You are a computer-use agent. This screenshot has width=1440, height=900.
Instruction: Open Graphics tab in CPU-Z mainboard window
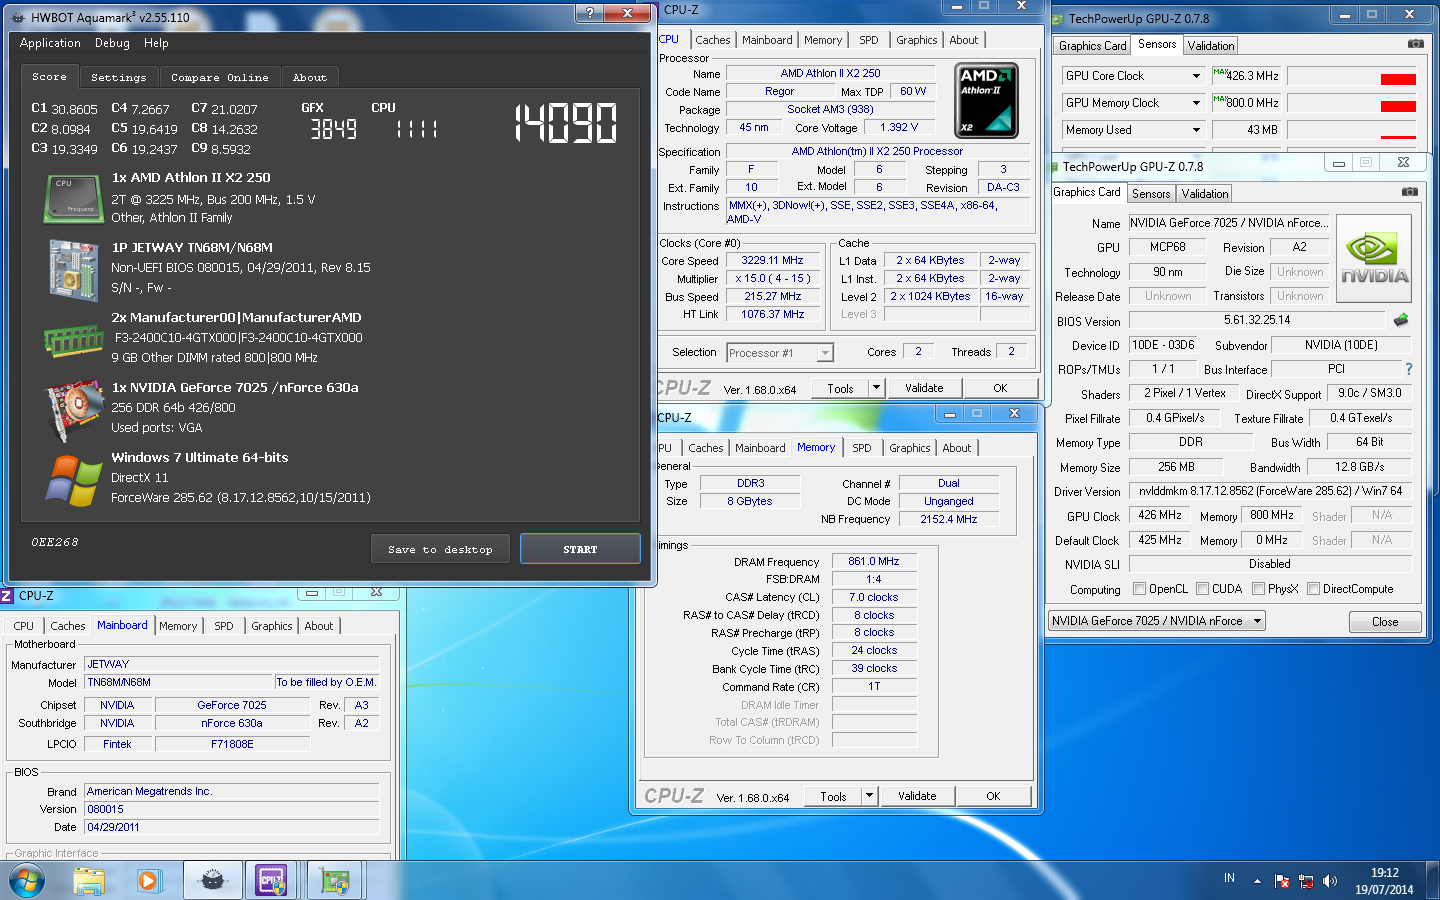(272, 626)
